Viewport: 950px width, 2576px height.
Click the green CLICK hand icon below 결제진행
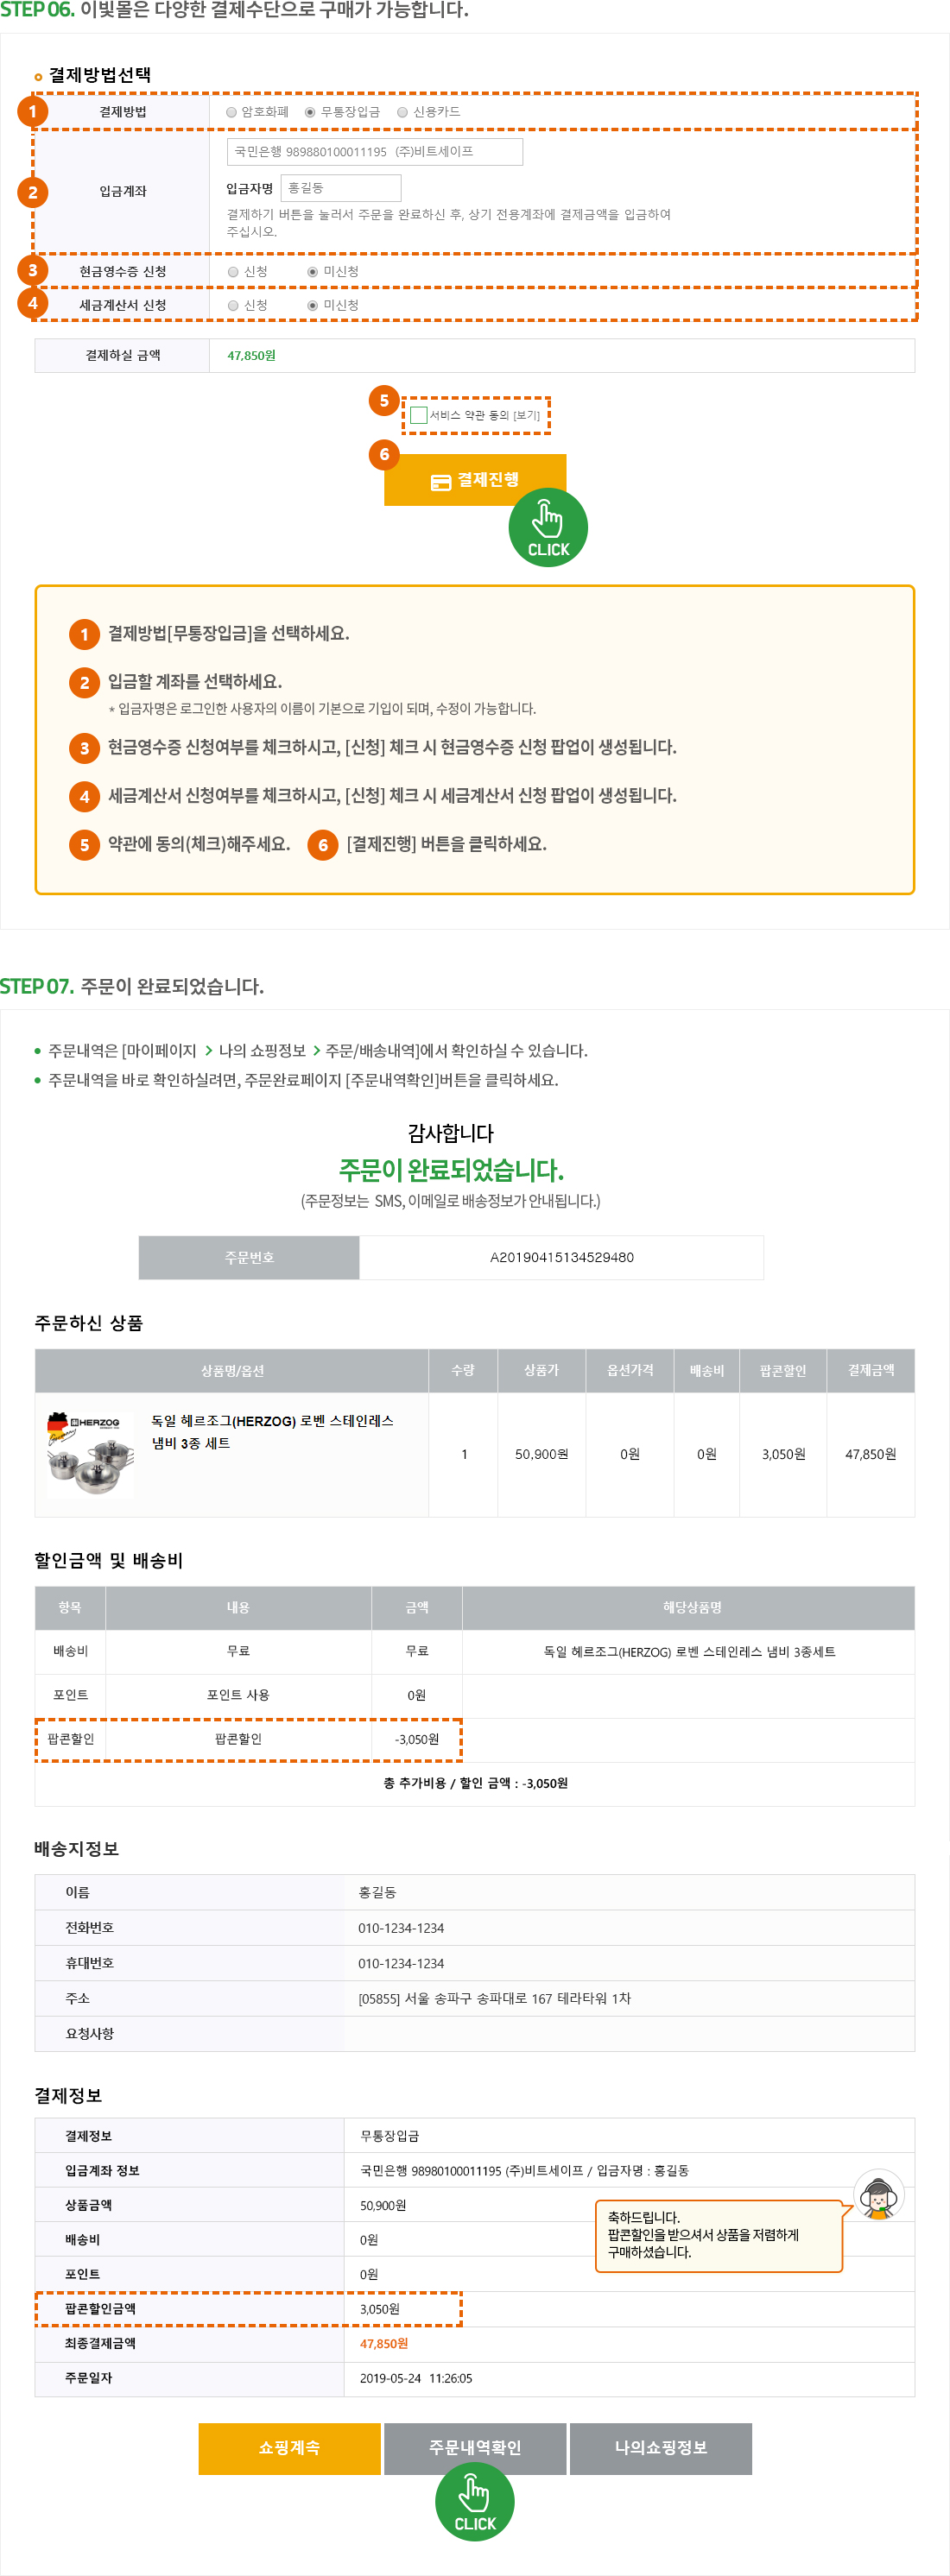pyautogui.click(x=547, y=528)
